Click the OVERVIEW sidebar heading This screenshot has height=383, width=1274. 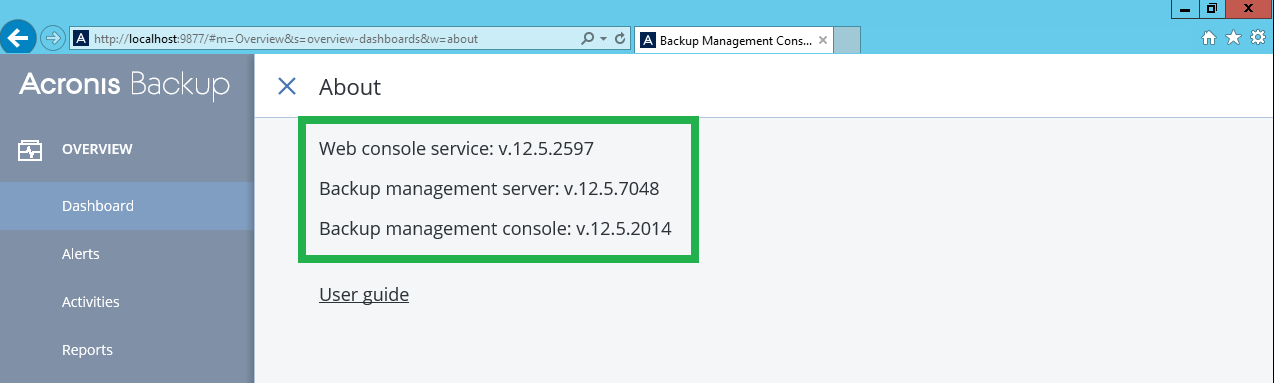point(97,149)
